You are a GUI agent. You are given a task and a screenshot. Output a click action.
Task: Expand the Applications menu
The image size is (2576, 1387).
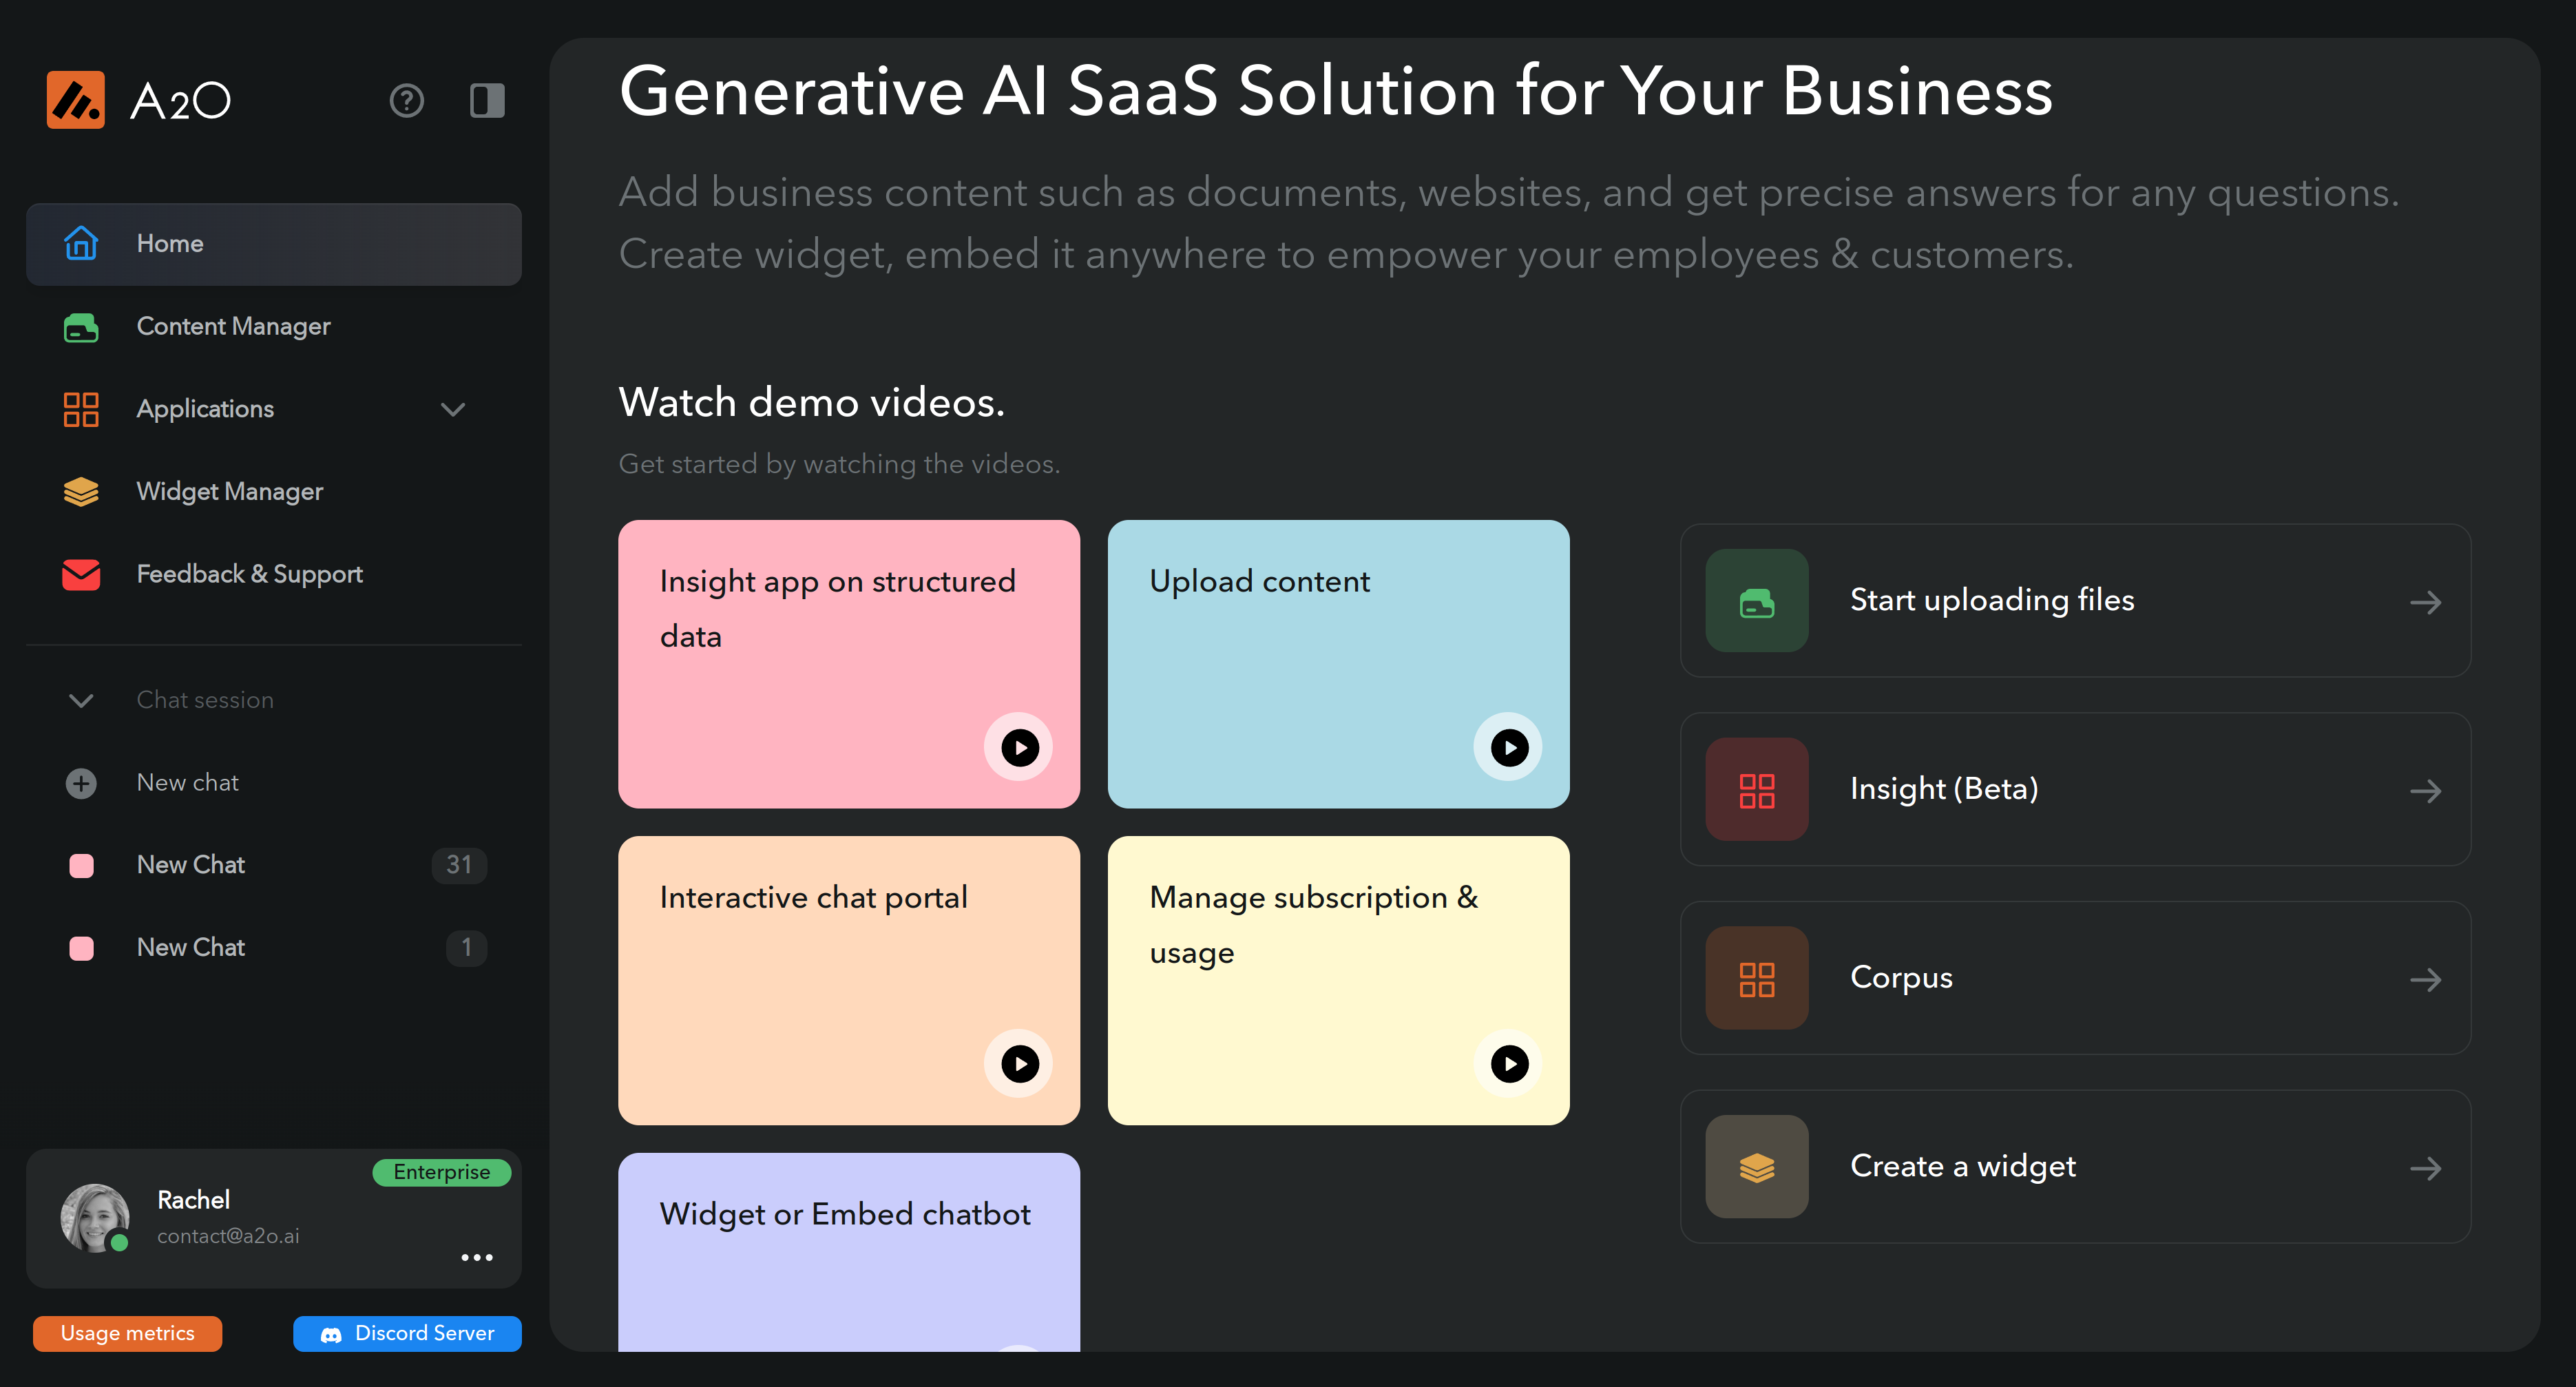click(452, 409)
